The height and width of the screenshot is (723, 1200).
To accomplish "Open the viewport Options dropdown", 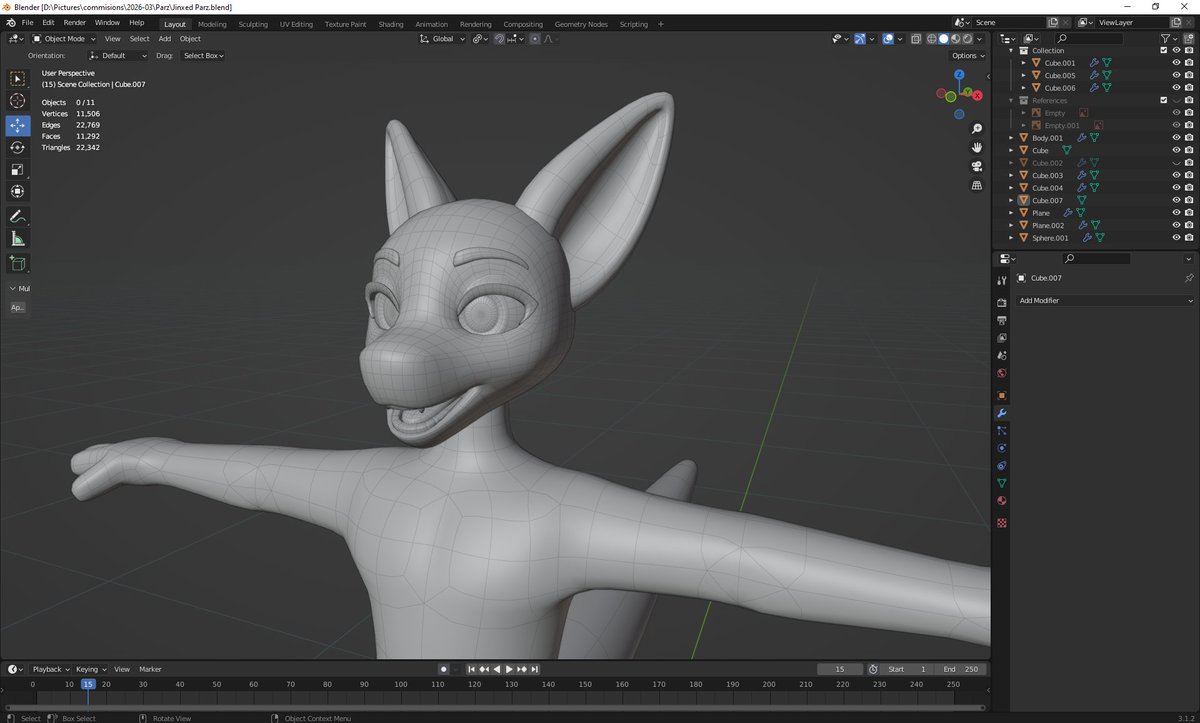I will pos(967,56).
